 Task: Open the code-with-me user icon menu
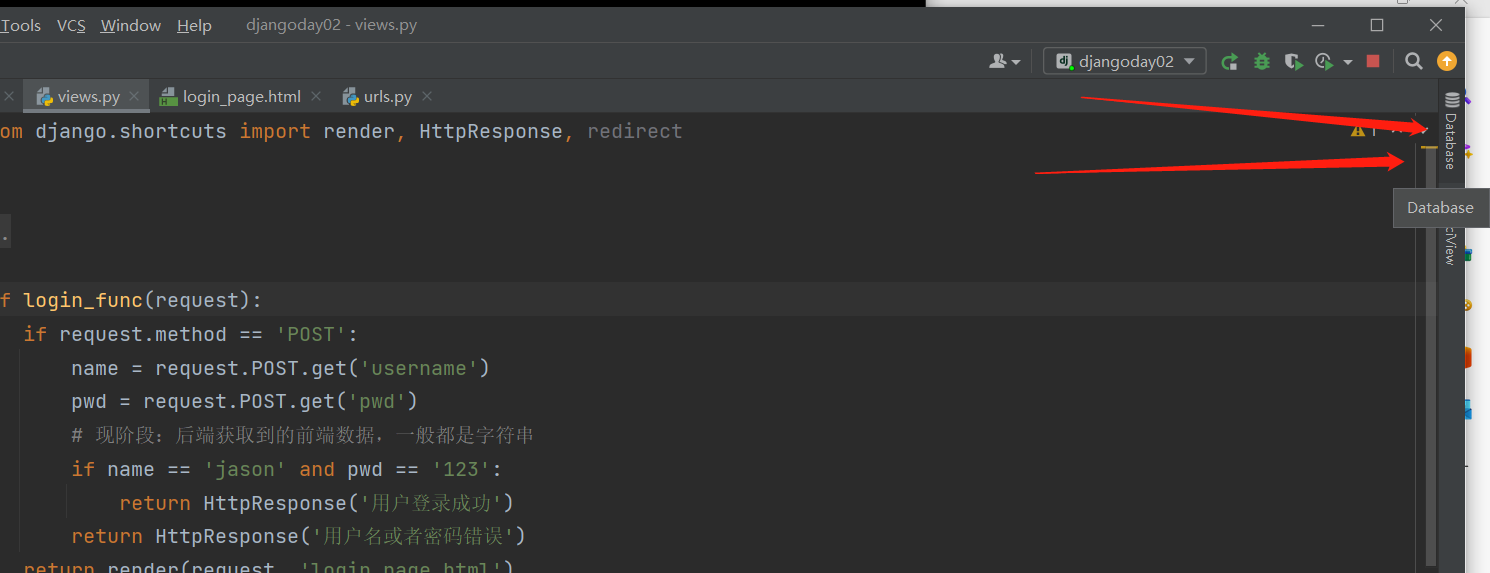(x=1004, y=62)
